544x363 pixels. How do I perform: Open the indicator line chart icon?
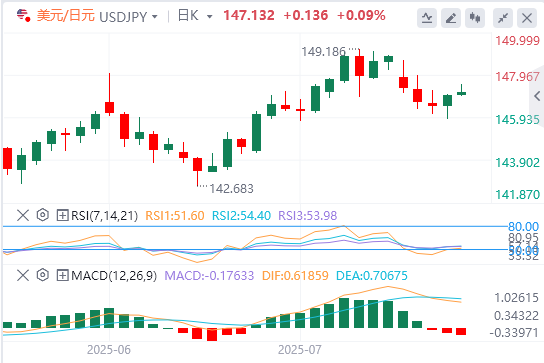point(427,18)
